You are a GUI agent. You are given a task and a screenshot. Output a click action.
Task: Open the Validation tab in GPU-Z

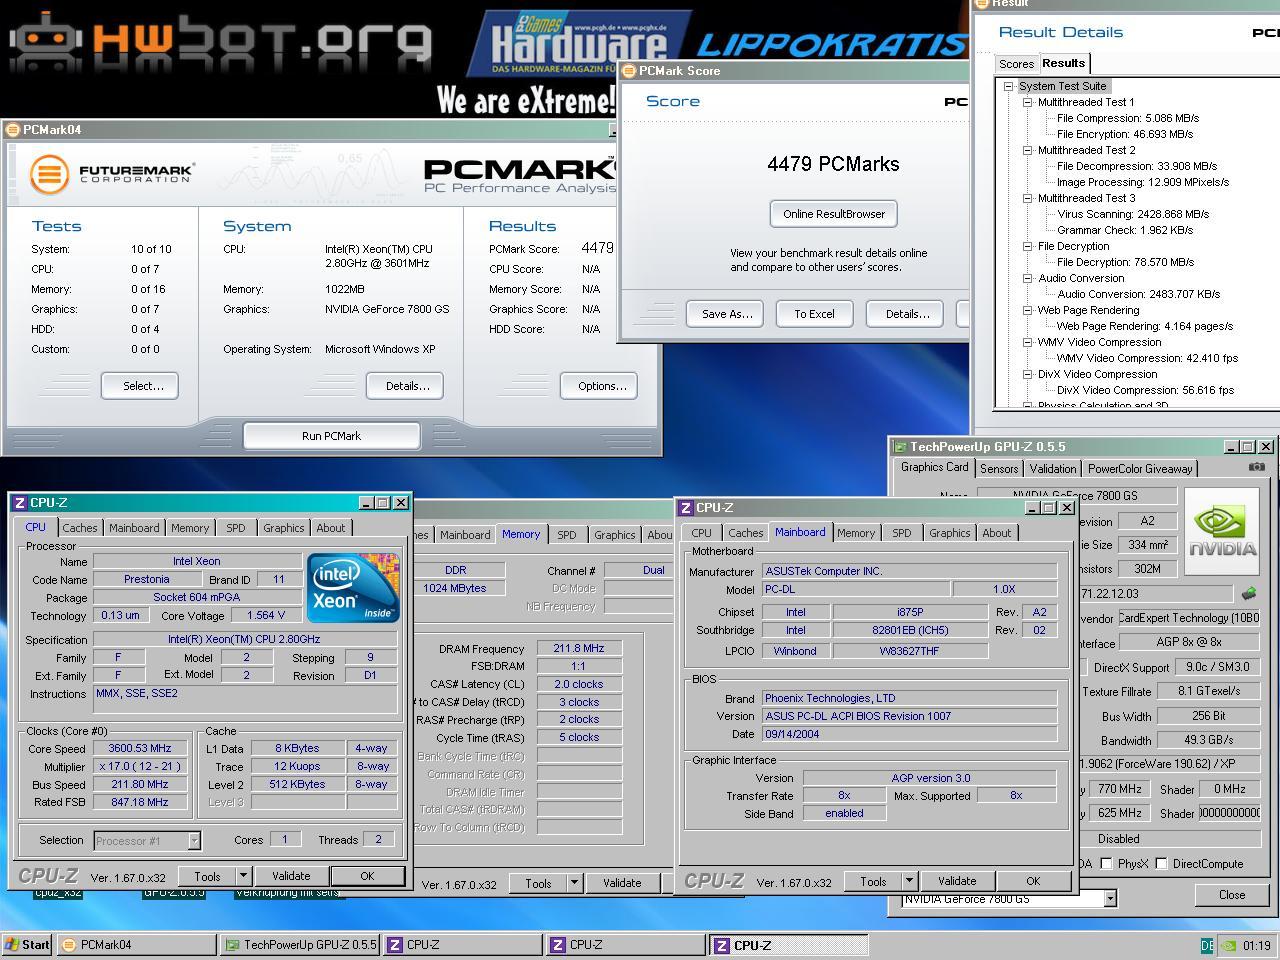(x=1053, y=468)
